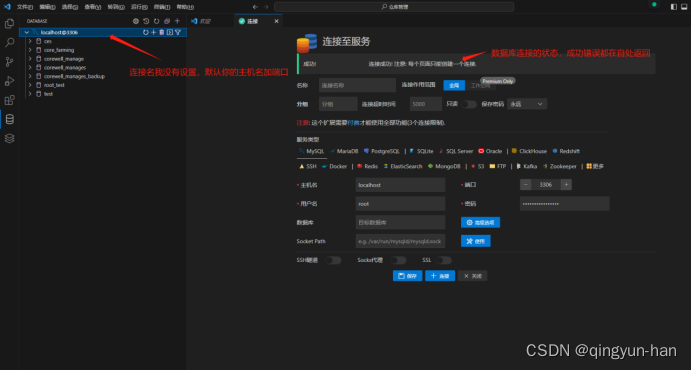
Task: Open the save password dropdown
Action: point(527,104)
